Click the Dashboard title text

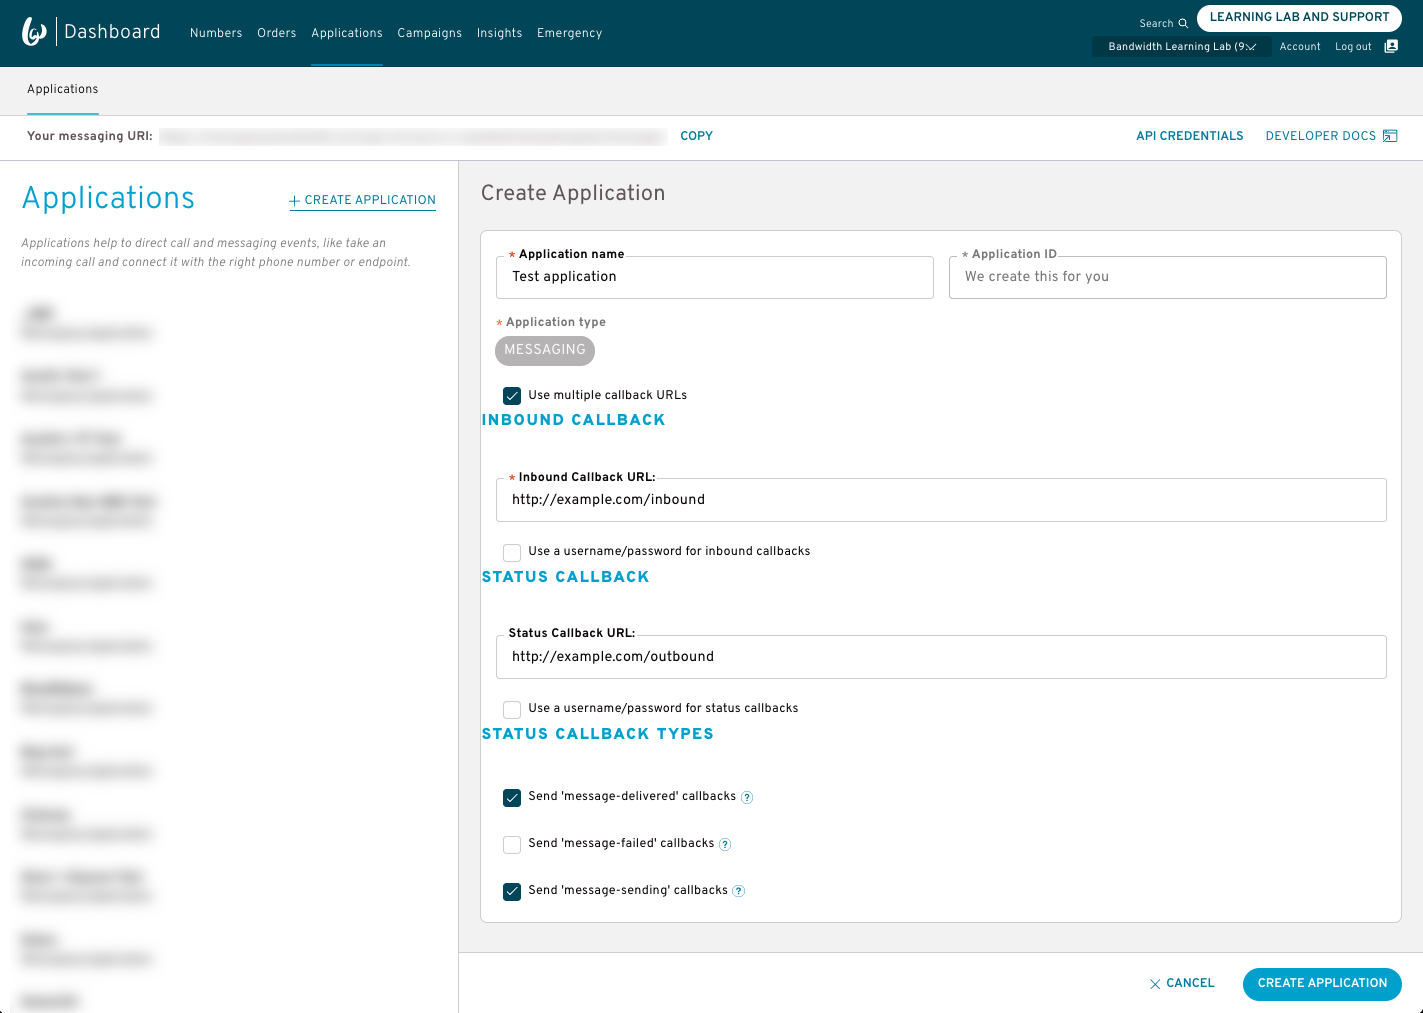(112, 32)
